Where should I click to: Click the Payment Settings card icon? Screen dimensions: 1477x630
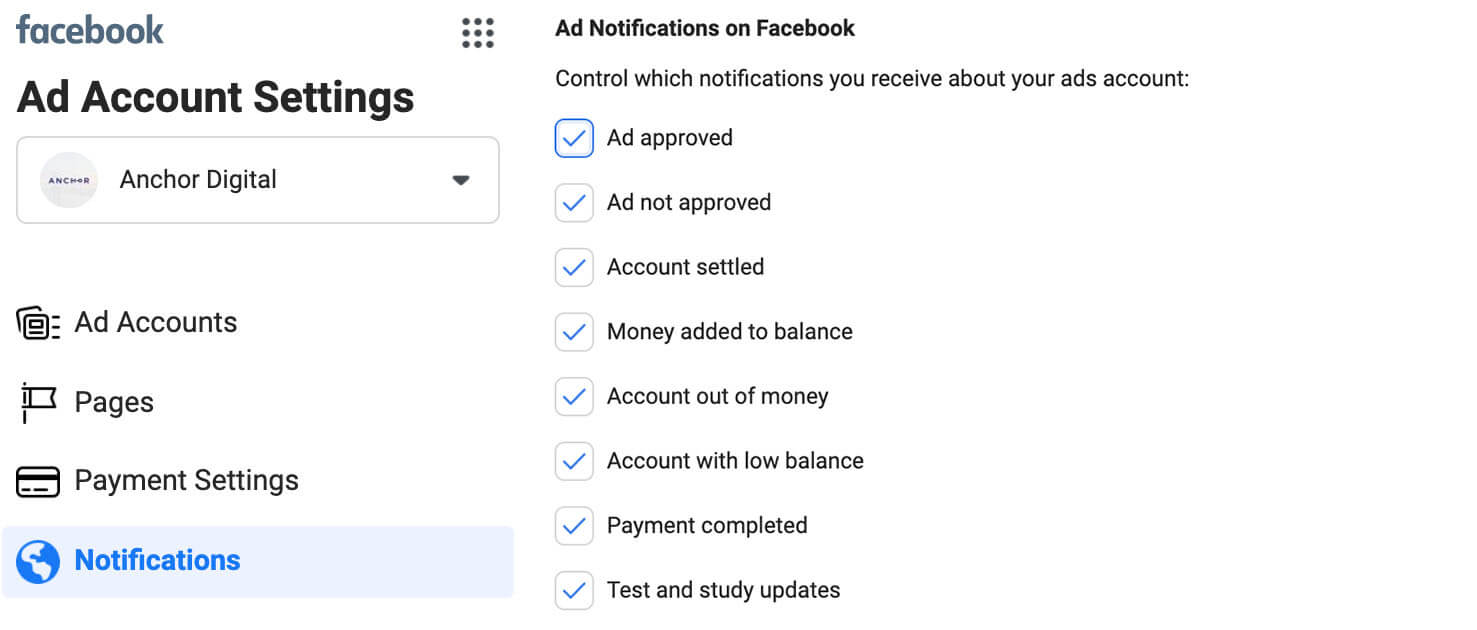pos(39,481)
